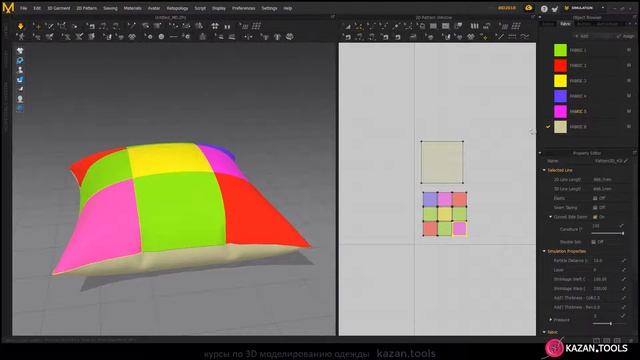This screenshot has height=360, width=640.
Task: Click the pause-shaped icon in 3D toolbar
Action: click(x=227, y=27)
